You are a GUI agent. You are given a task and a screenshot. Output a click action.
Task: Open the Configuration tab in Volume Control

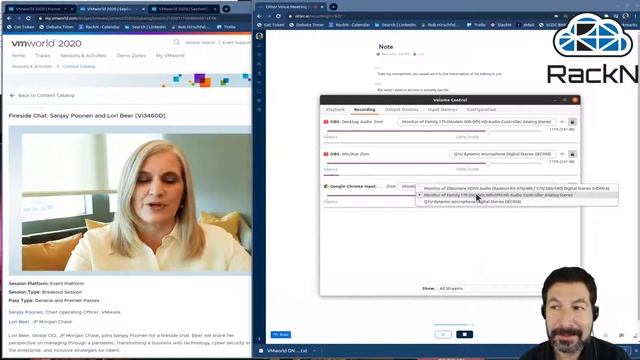click(481, 109)
